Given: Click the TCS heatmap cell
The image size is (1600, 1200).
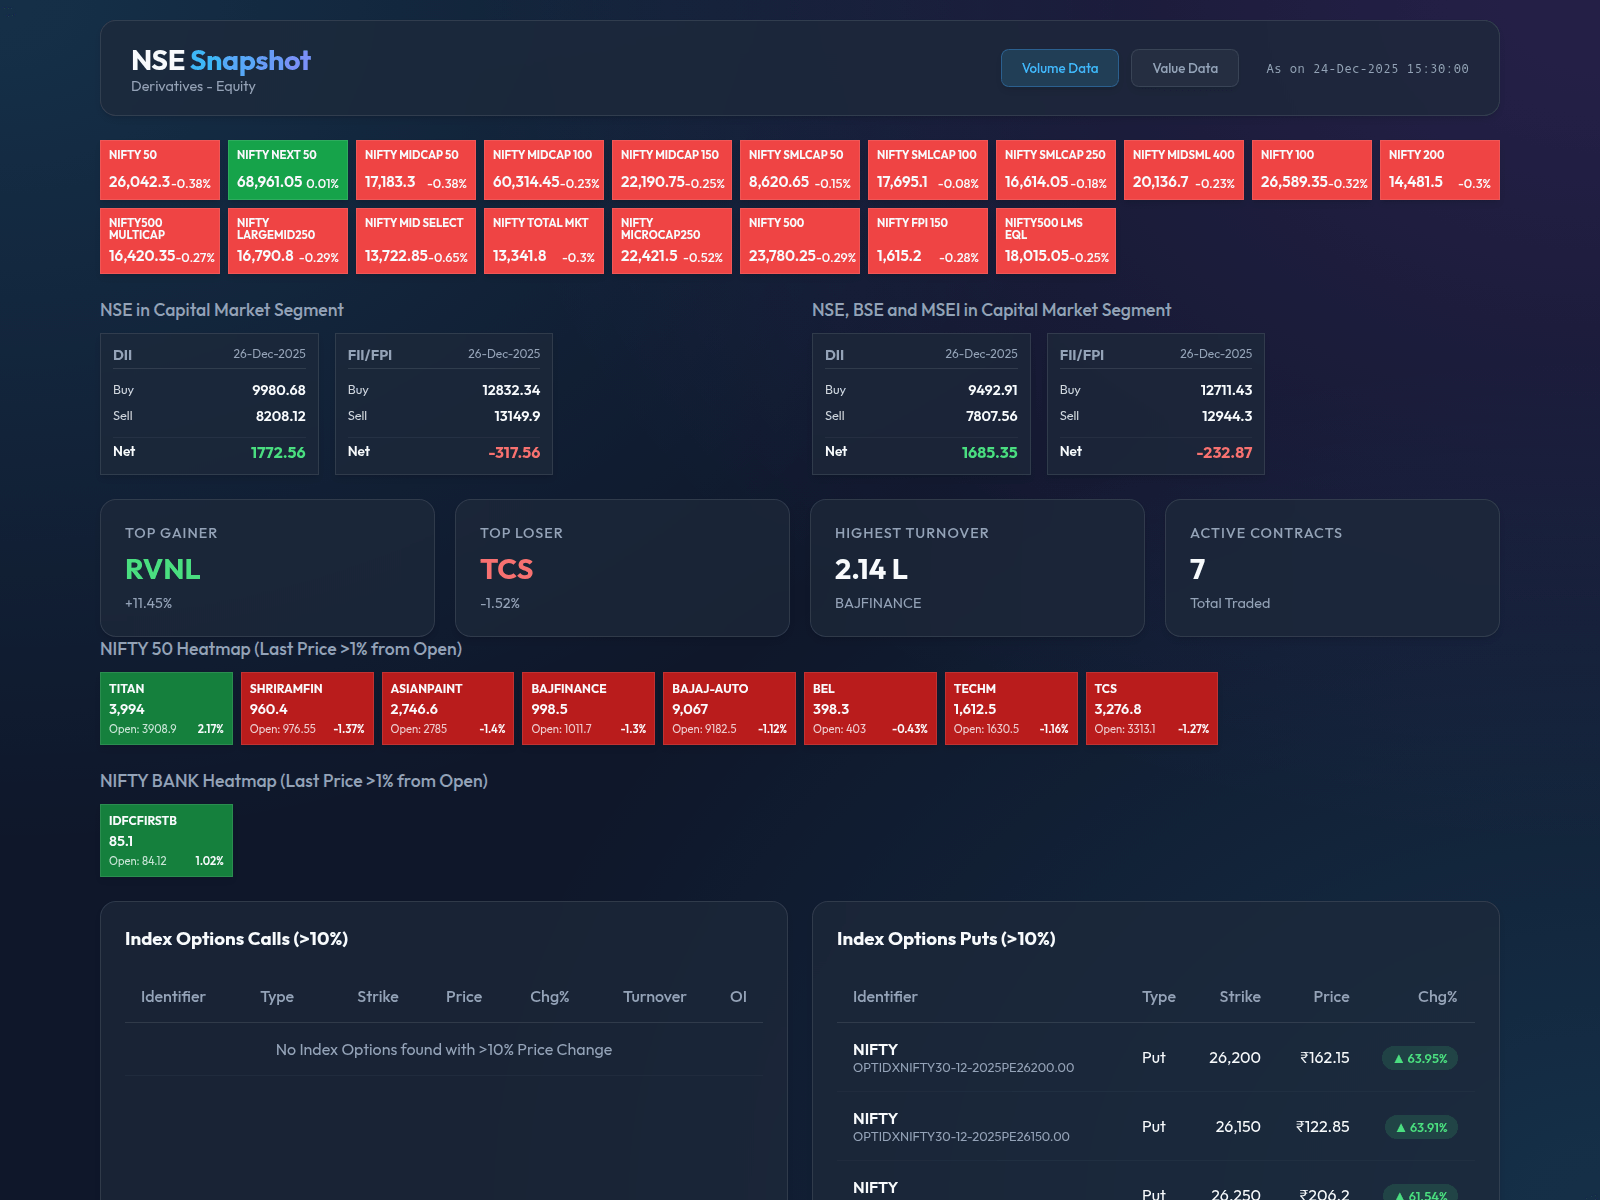Looking at the screenshot, I should 1152,708.
